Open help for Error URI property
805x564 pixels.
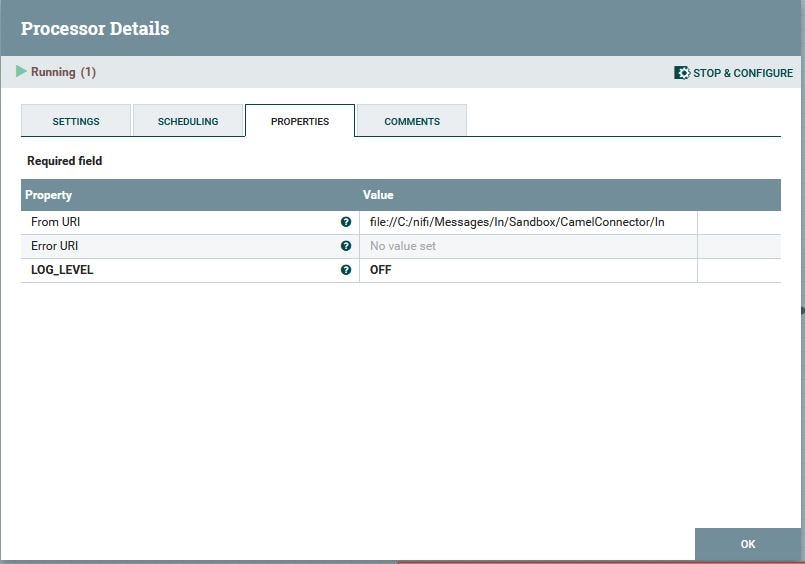(x=346, y=246)
